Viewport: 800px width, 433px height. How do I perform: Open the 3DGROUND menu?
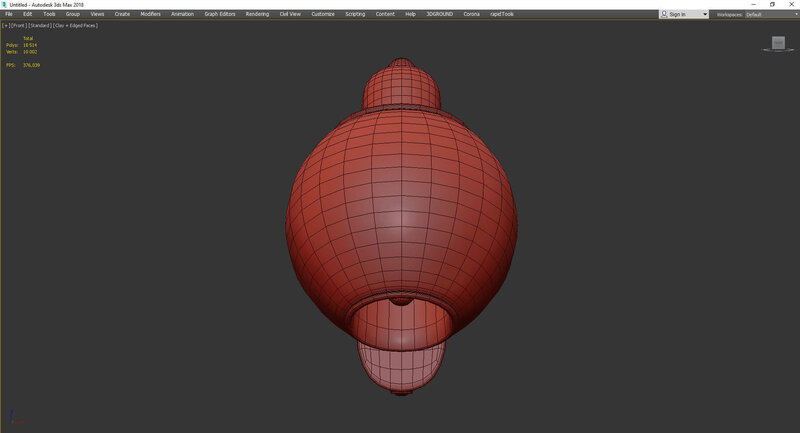(439, 14)
